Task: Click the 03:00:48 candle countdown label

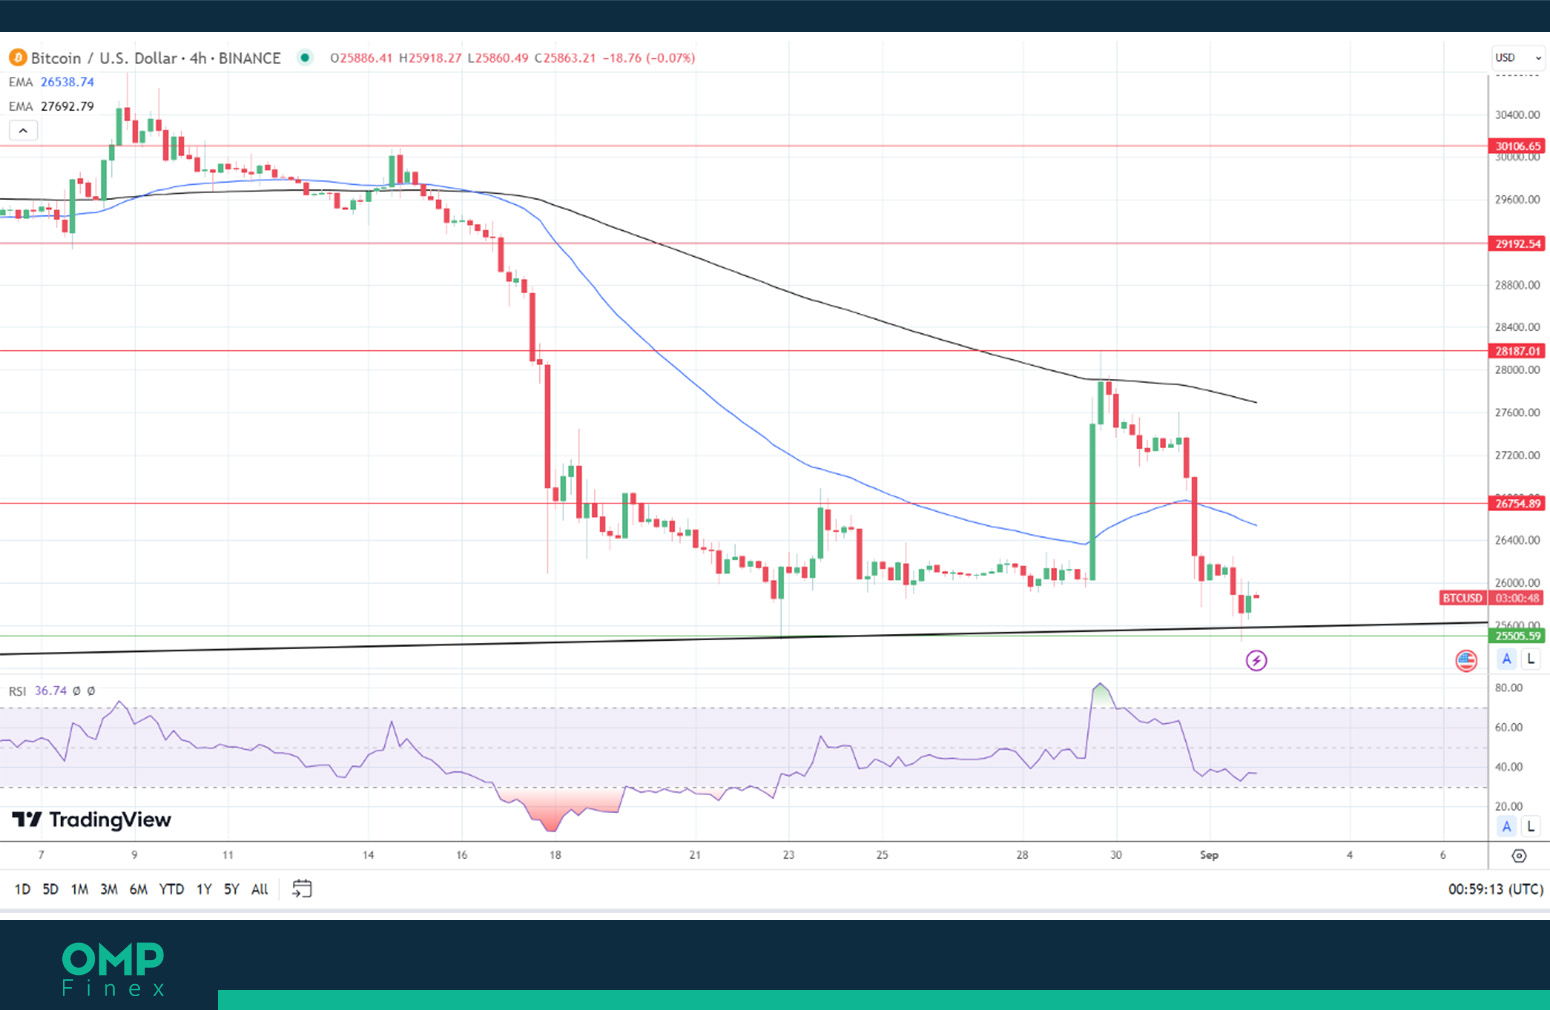Action: point(1517,598)
